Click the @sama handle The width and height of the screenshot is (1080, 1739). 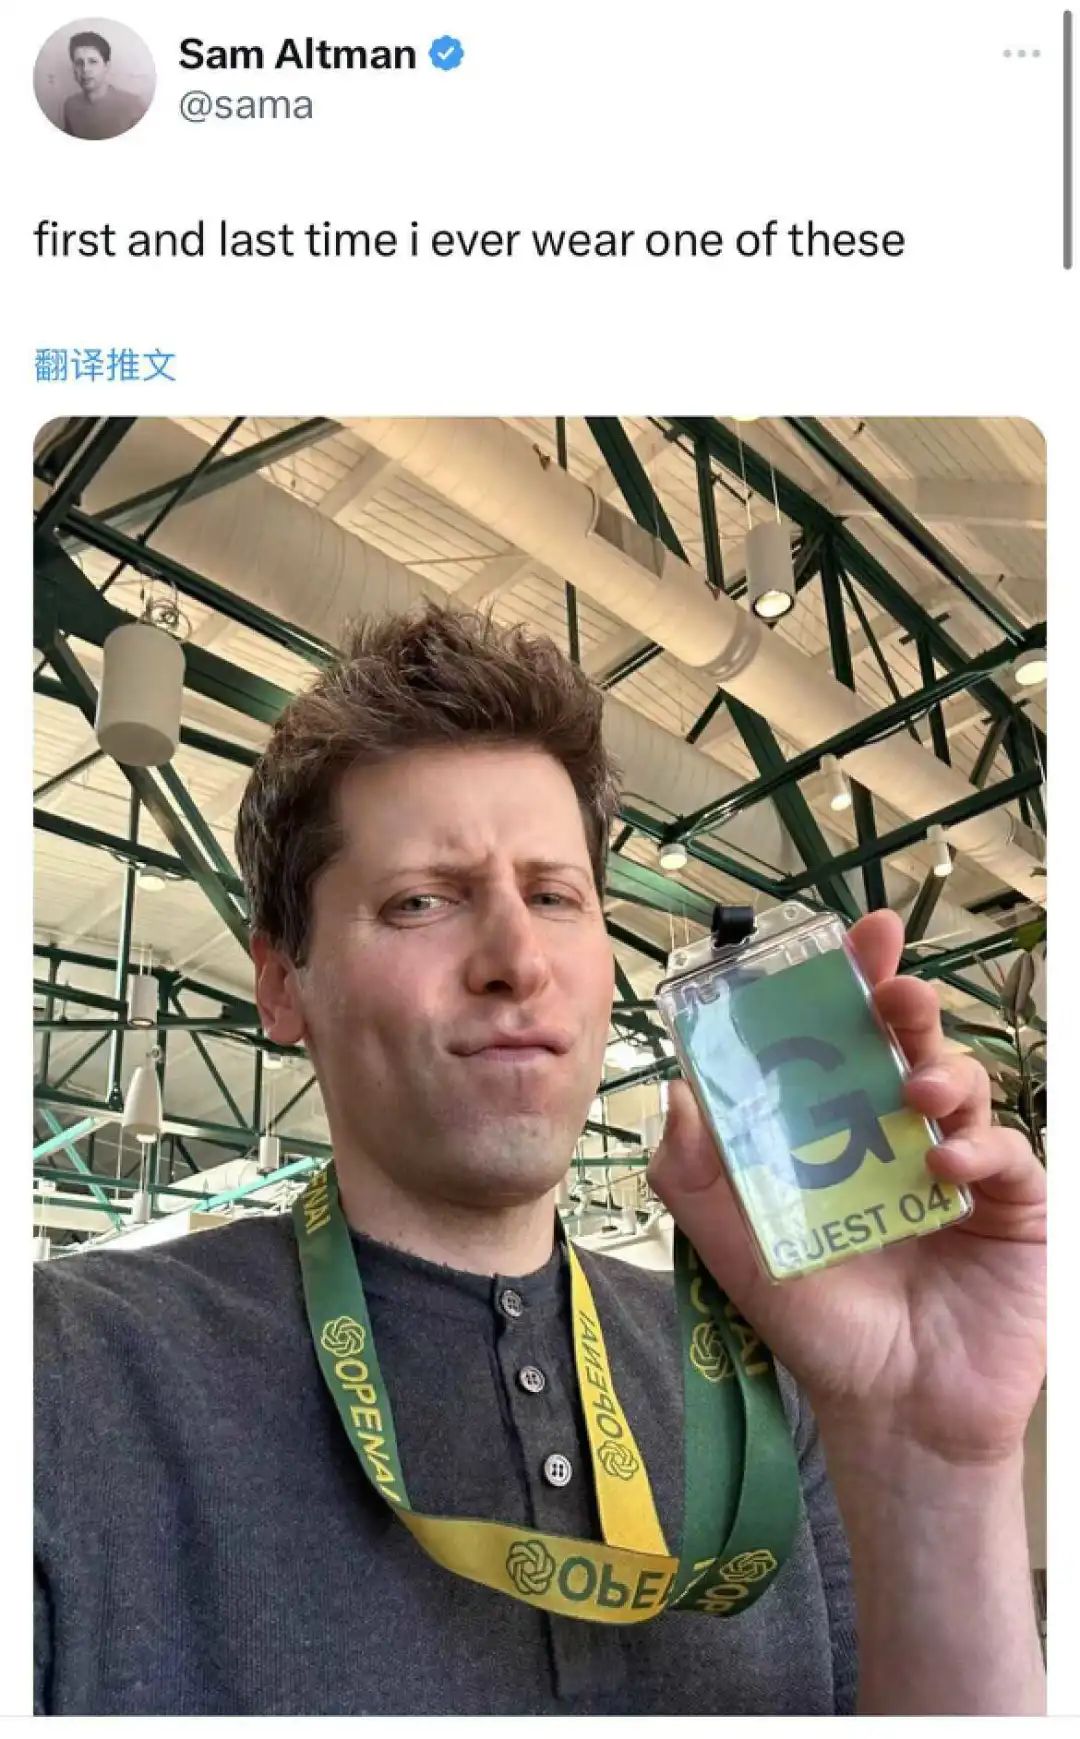click(246, 105)
